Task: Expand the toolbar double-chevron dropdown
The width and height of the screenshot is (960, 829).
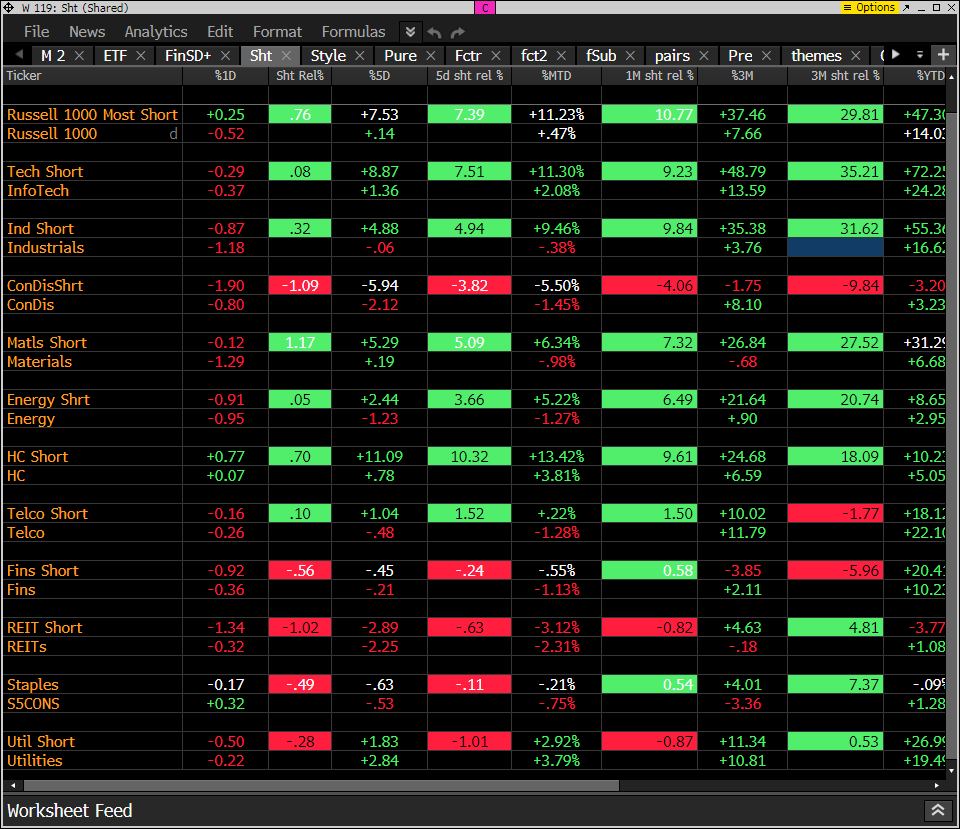Action: tap(410, 32)
